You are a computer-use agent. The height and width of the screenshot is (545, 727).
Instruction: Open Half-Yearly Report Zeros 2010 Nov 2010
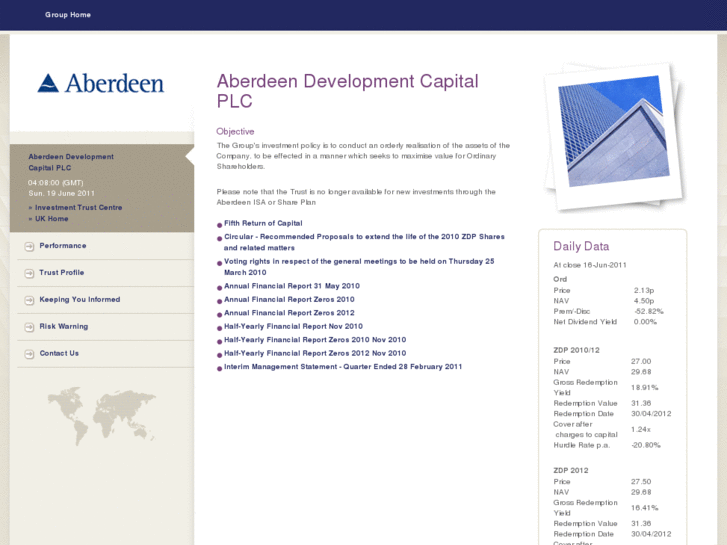[315, 340]
